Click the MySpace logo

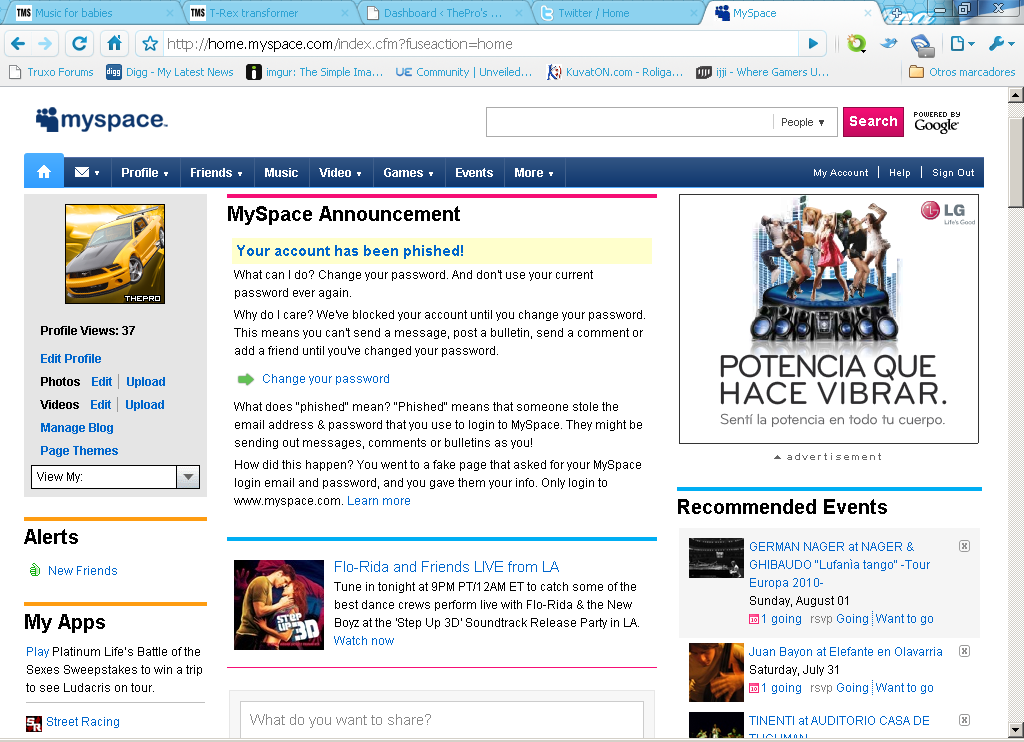(101, 120)
